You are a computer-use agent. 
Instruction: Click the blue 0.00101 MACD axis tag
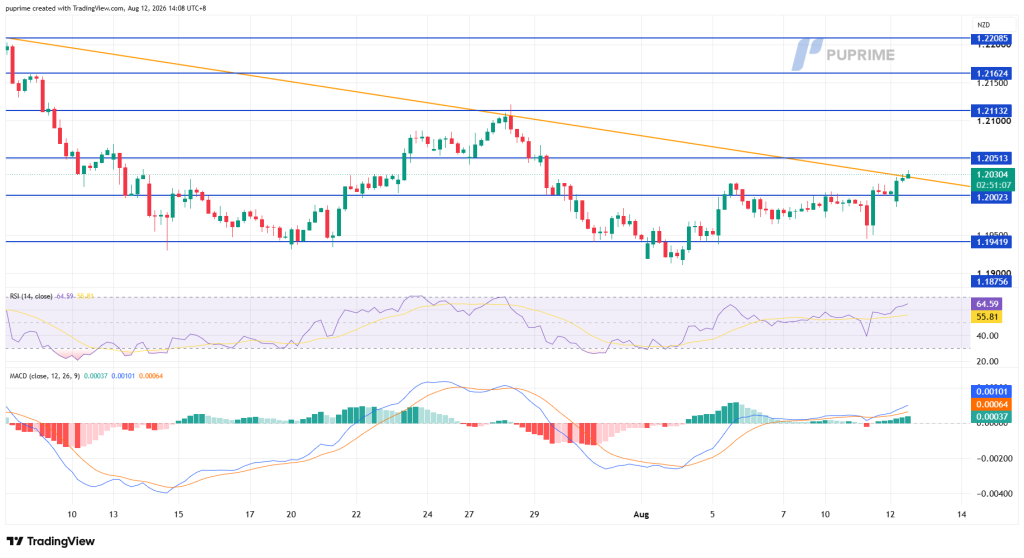[991, 391]
